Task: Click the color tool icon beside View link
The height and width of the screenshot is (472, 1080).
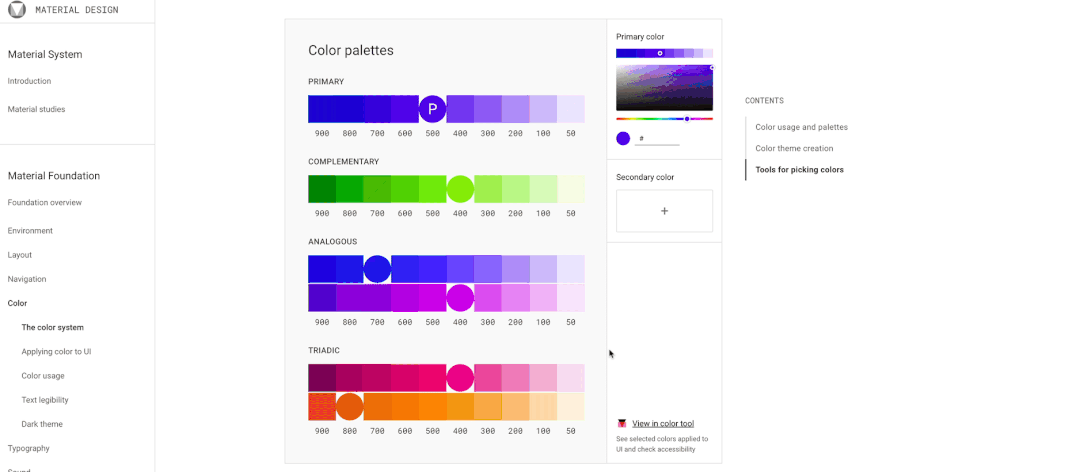Action: (622, 424)
